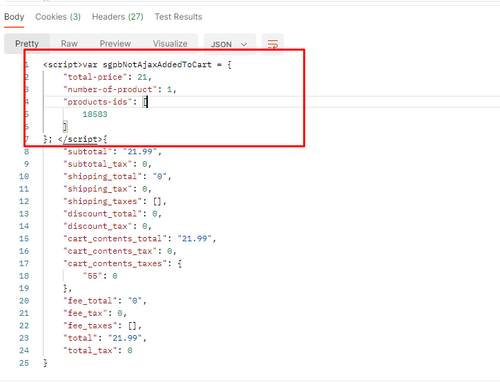Click the closing </script> tag text
The image size is (500, 390).
[x=80, y=139]
